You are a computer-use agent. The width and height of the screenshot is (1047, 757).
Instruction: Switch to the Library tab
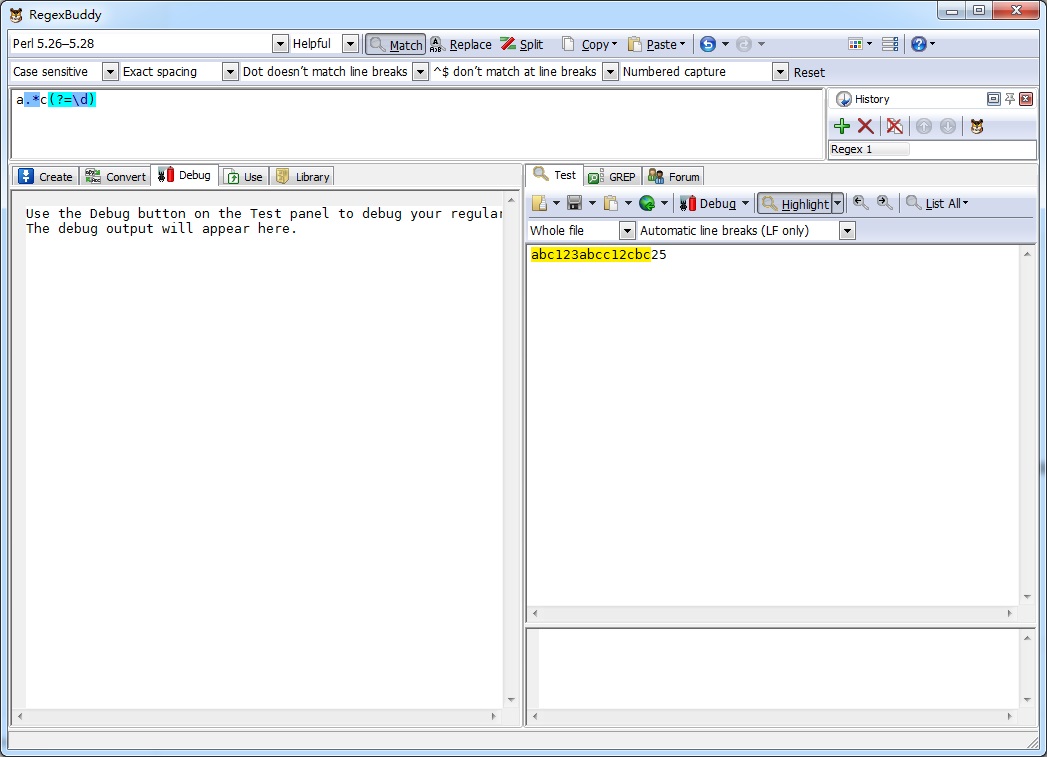click(x=302, y=177)
